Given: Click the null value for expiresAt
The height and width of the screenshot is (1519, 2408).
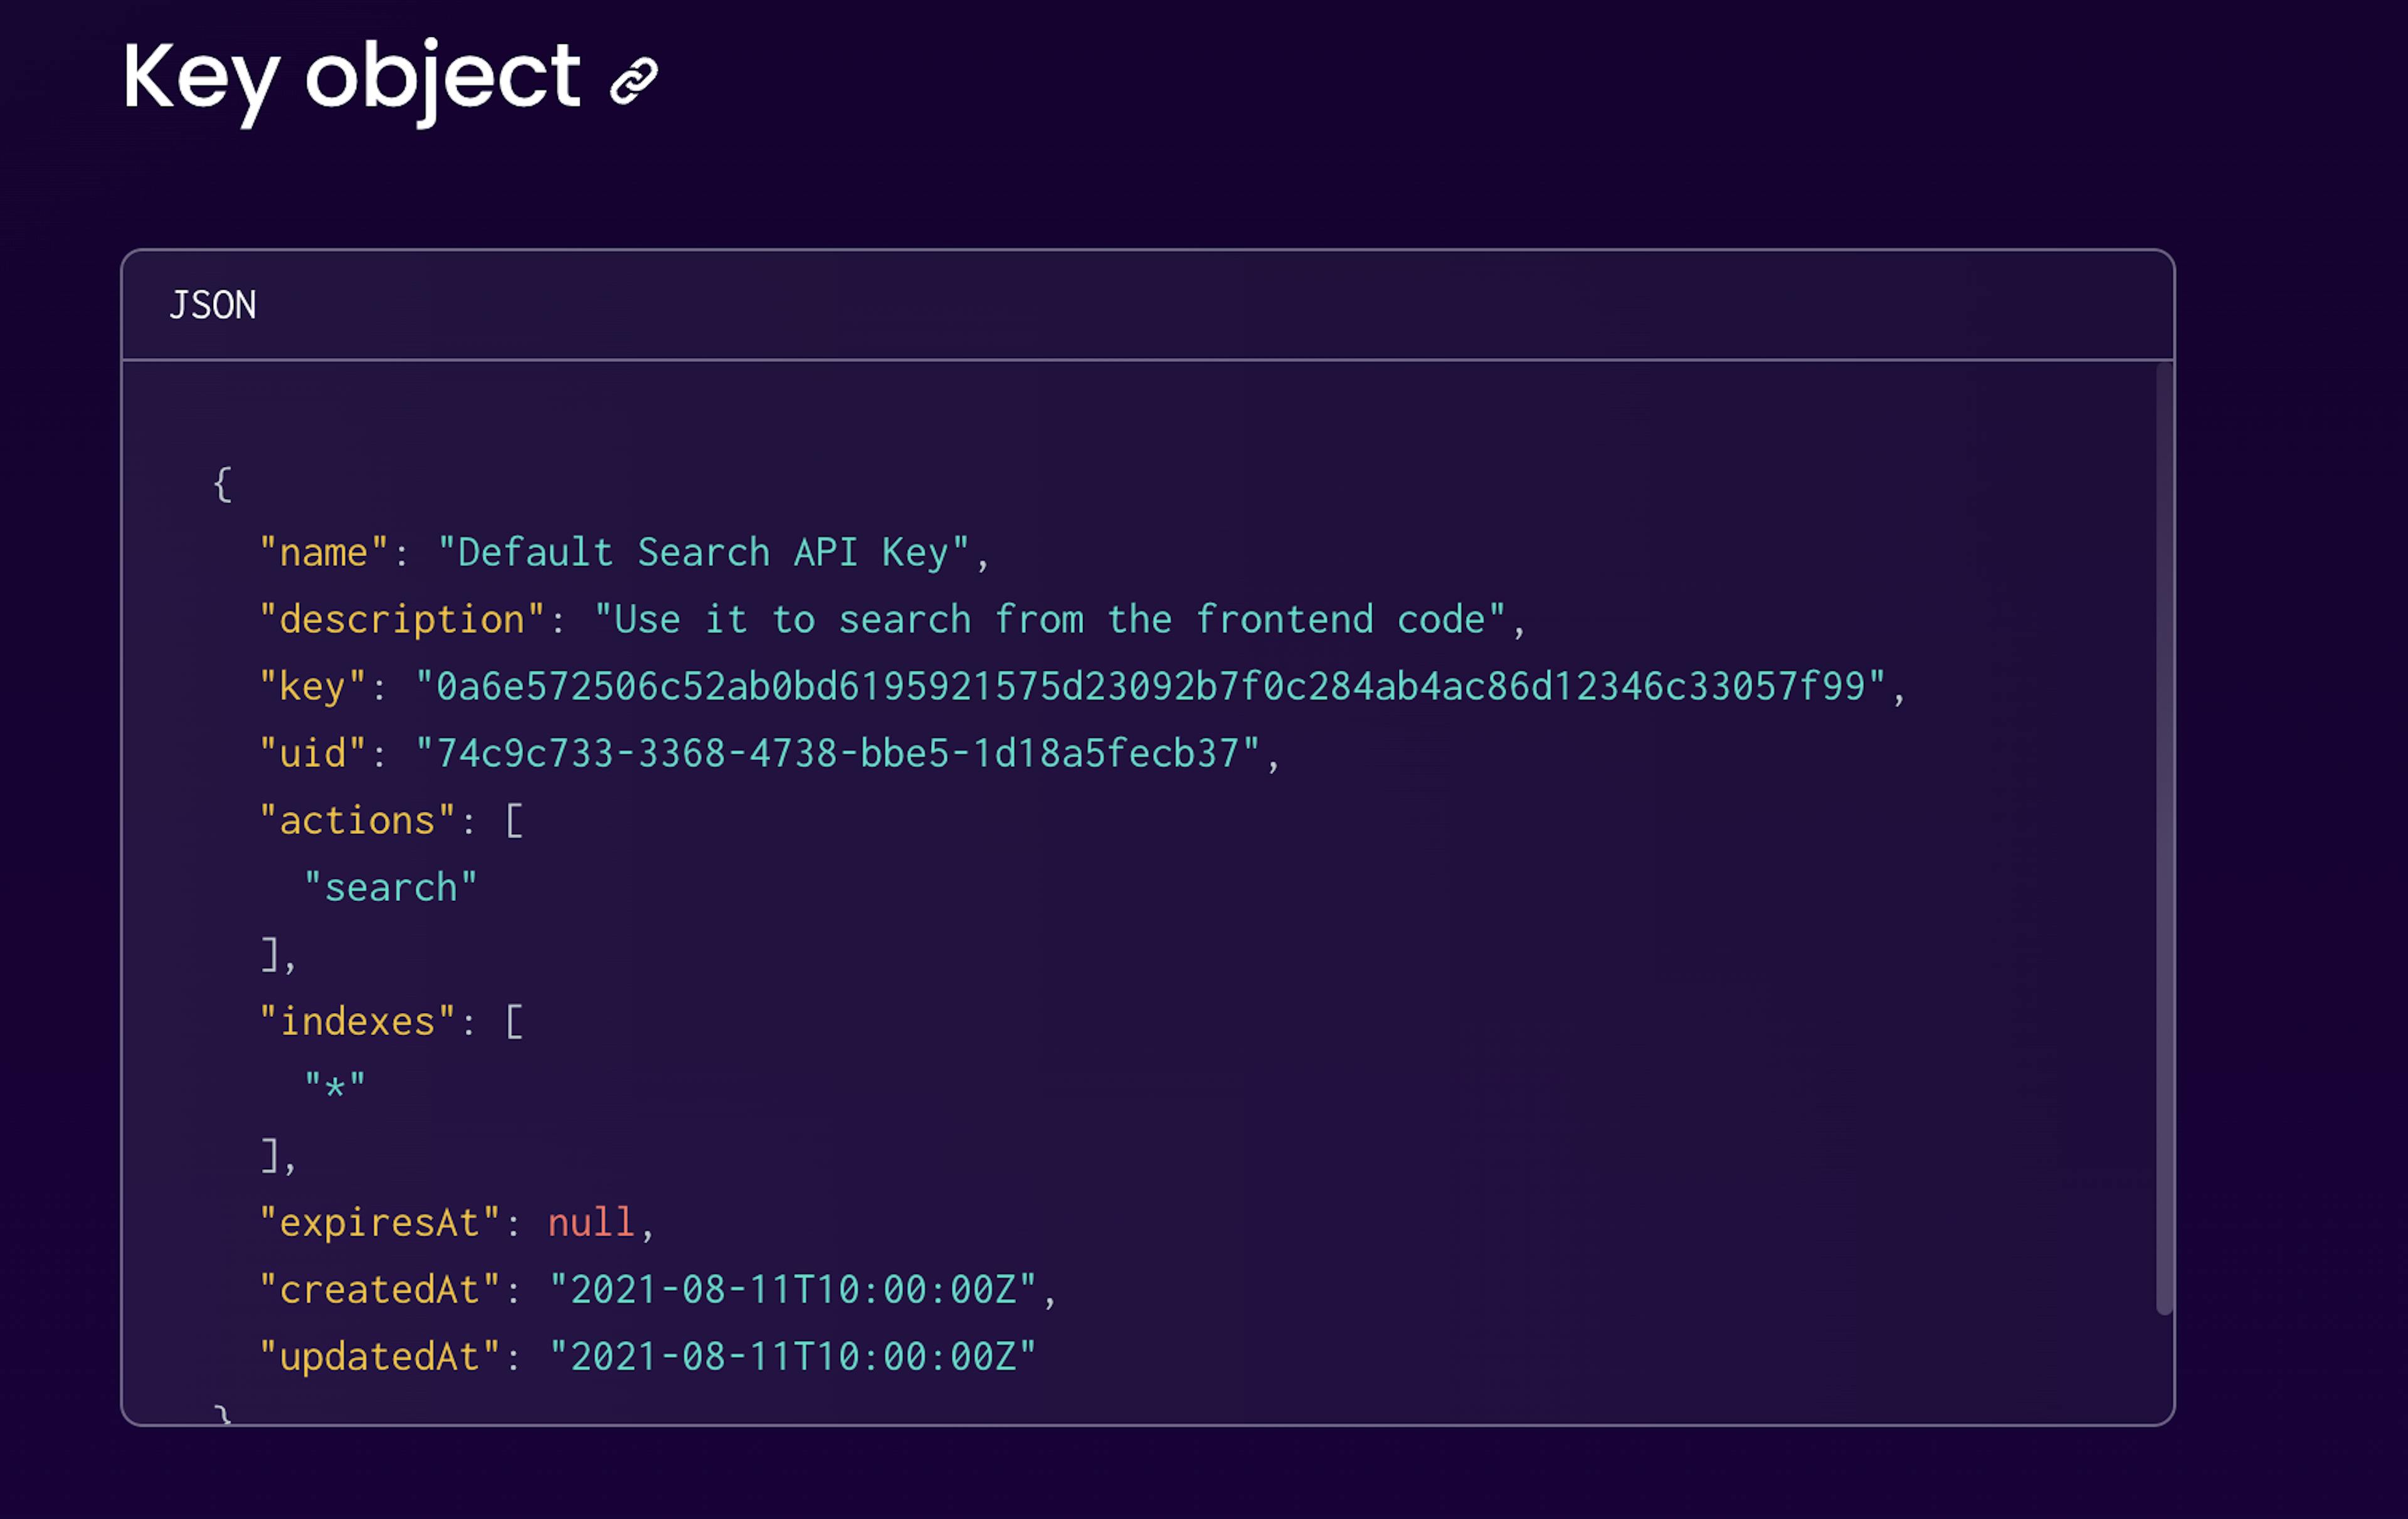Looking at the screenshot, I should tap(591, 1223).
